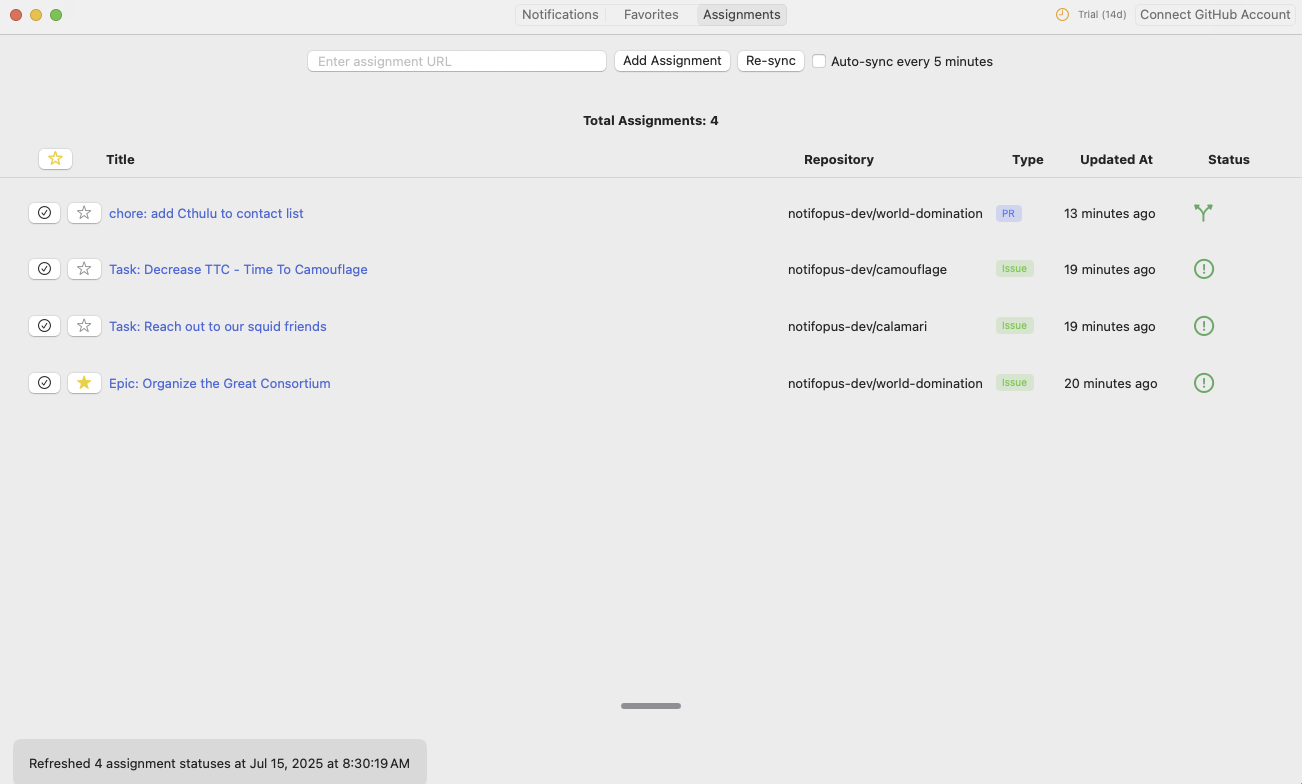Click the Repository column header
Screen dimensions: 1302x784
pyautogui.click(x=839, y=159)
